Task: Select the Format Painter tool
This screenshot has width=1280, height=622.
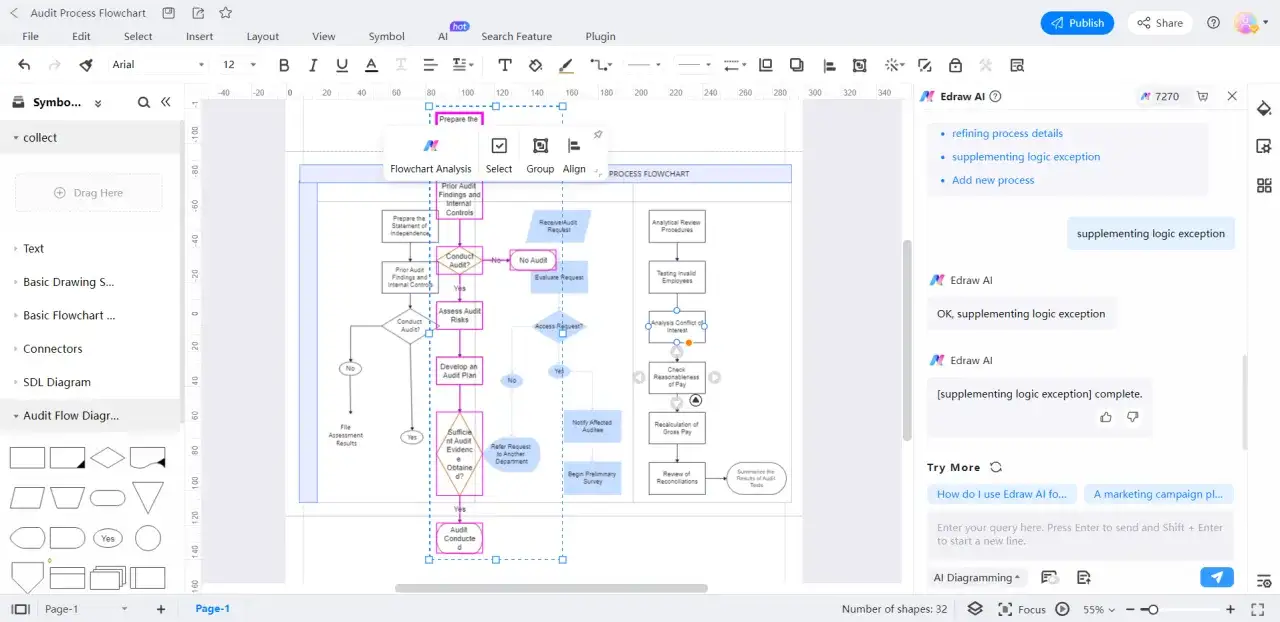Action: pyautogui.click(x=86, y=65)
